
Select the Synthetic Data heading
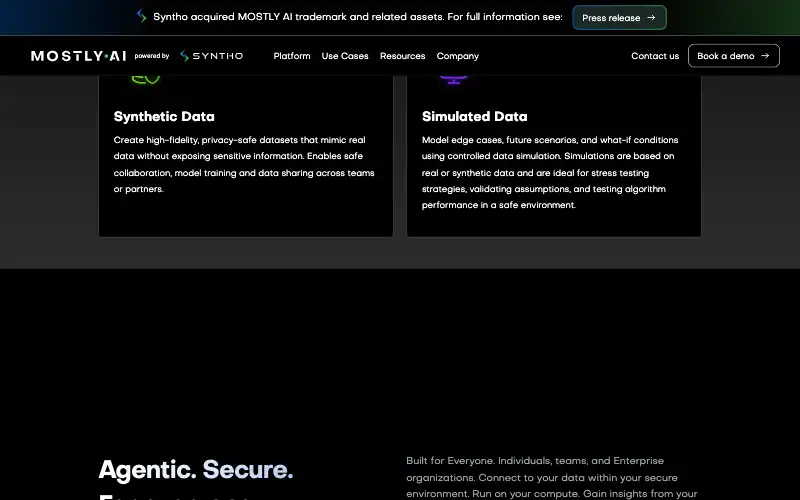(164, 117)
